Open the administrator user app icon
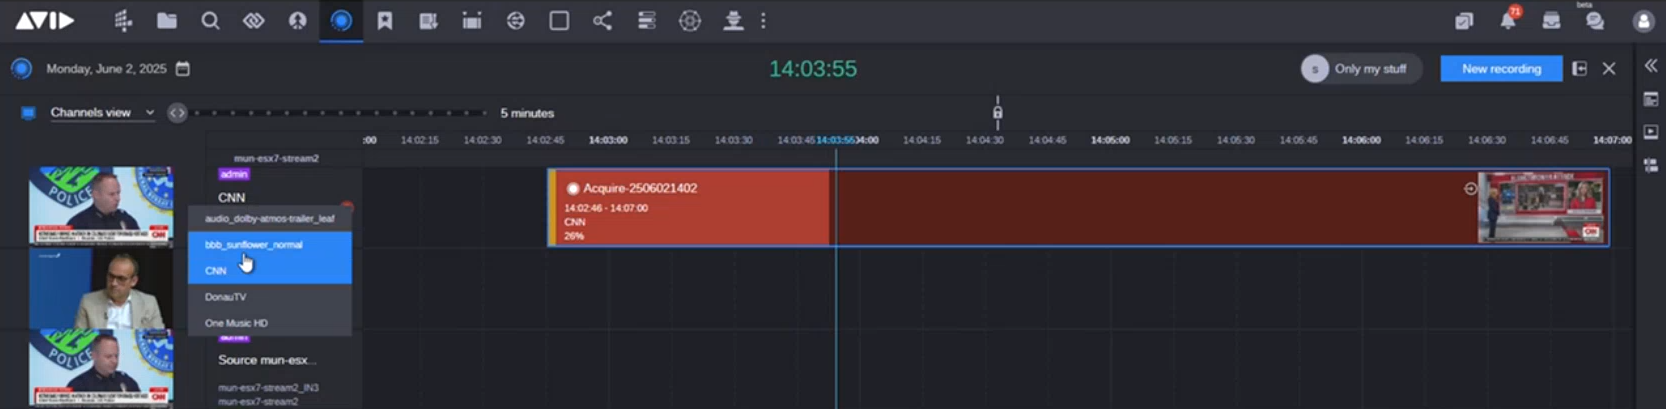The width and height of the screenshot is (1666, 409). (x=733, y=20)
